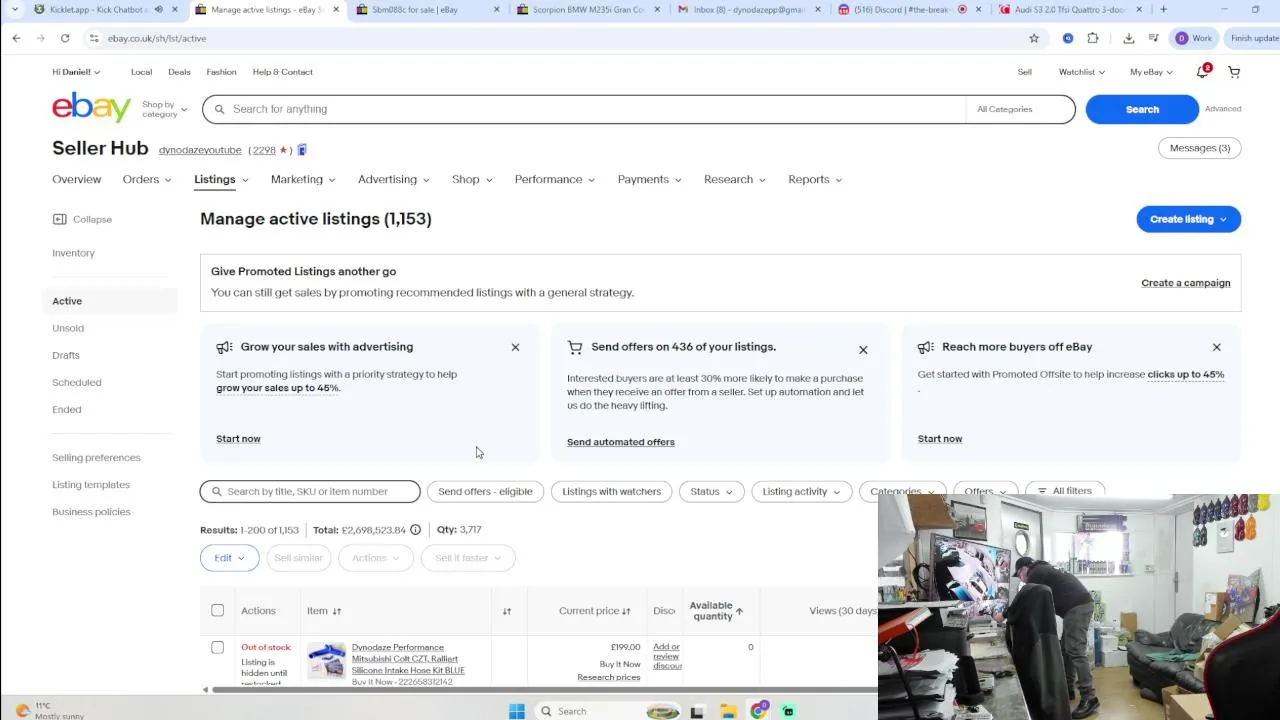Expand the My eBay menu
This screenshot has width=1280, height=720.
click(1151, 72)
